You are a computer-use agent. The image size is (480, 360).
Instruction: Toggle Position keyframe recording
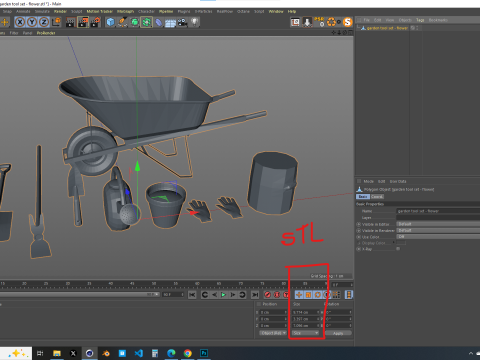click(x=299, y=295)
